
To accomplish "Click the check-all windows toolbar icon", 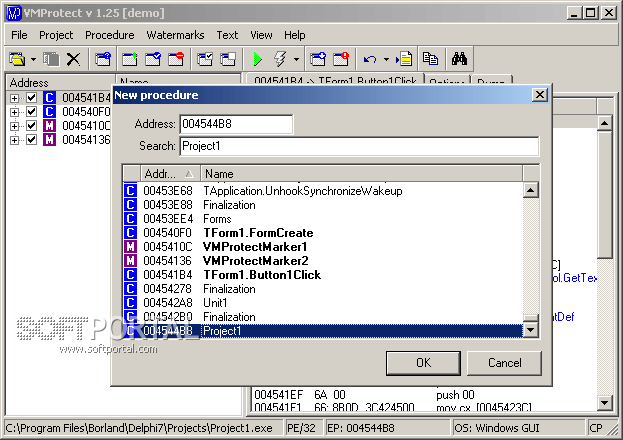I will tap(205, 59).
